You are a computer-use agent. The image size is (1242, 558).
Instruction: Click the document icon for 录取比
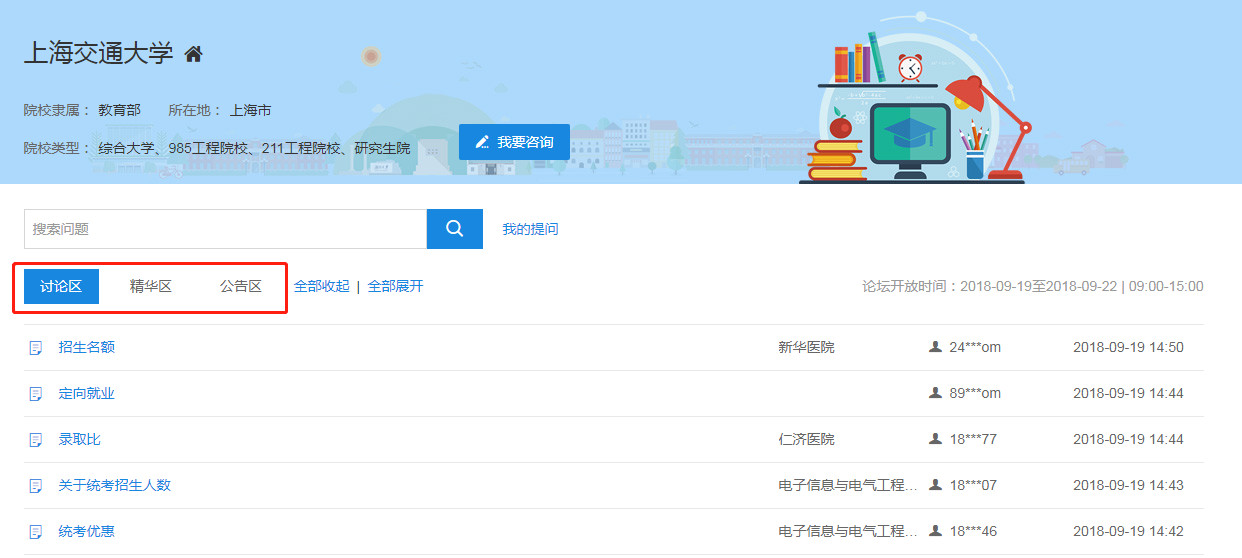click(36, 440)
